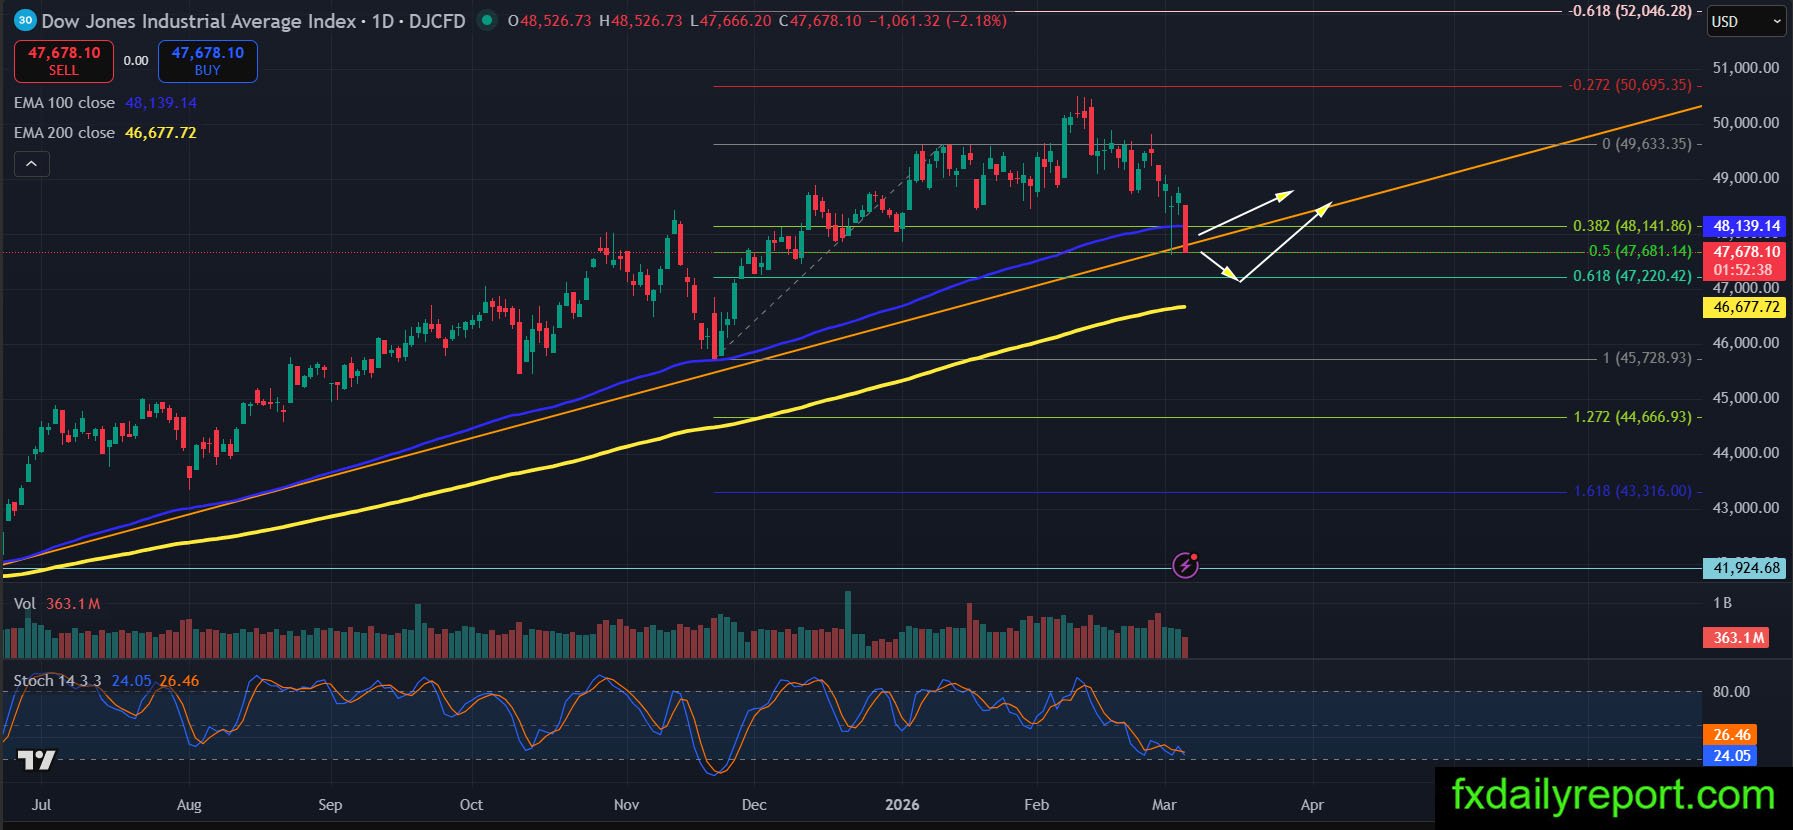The image size is (1793, 830).
Task: Click the orange 26.46 Stoch axis tag
Action: coord(1730,735)
